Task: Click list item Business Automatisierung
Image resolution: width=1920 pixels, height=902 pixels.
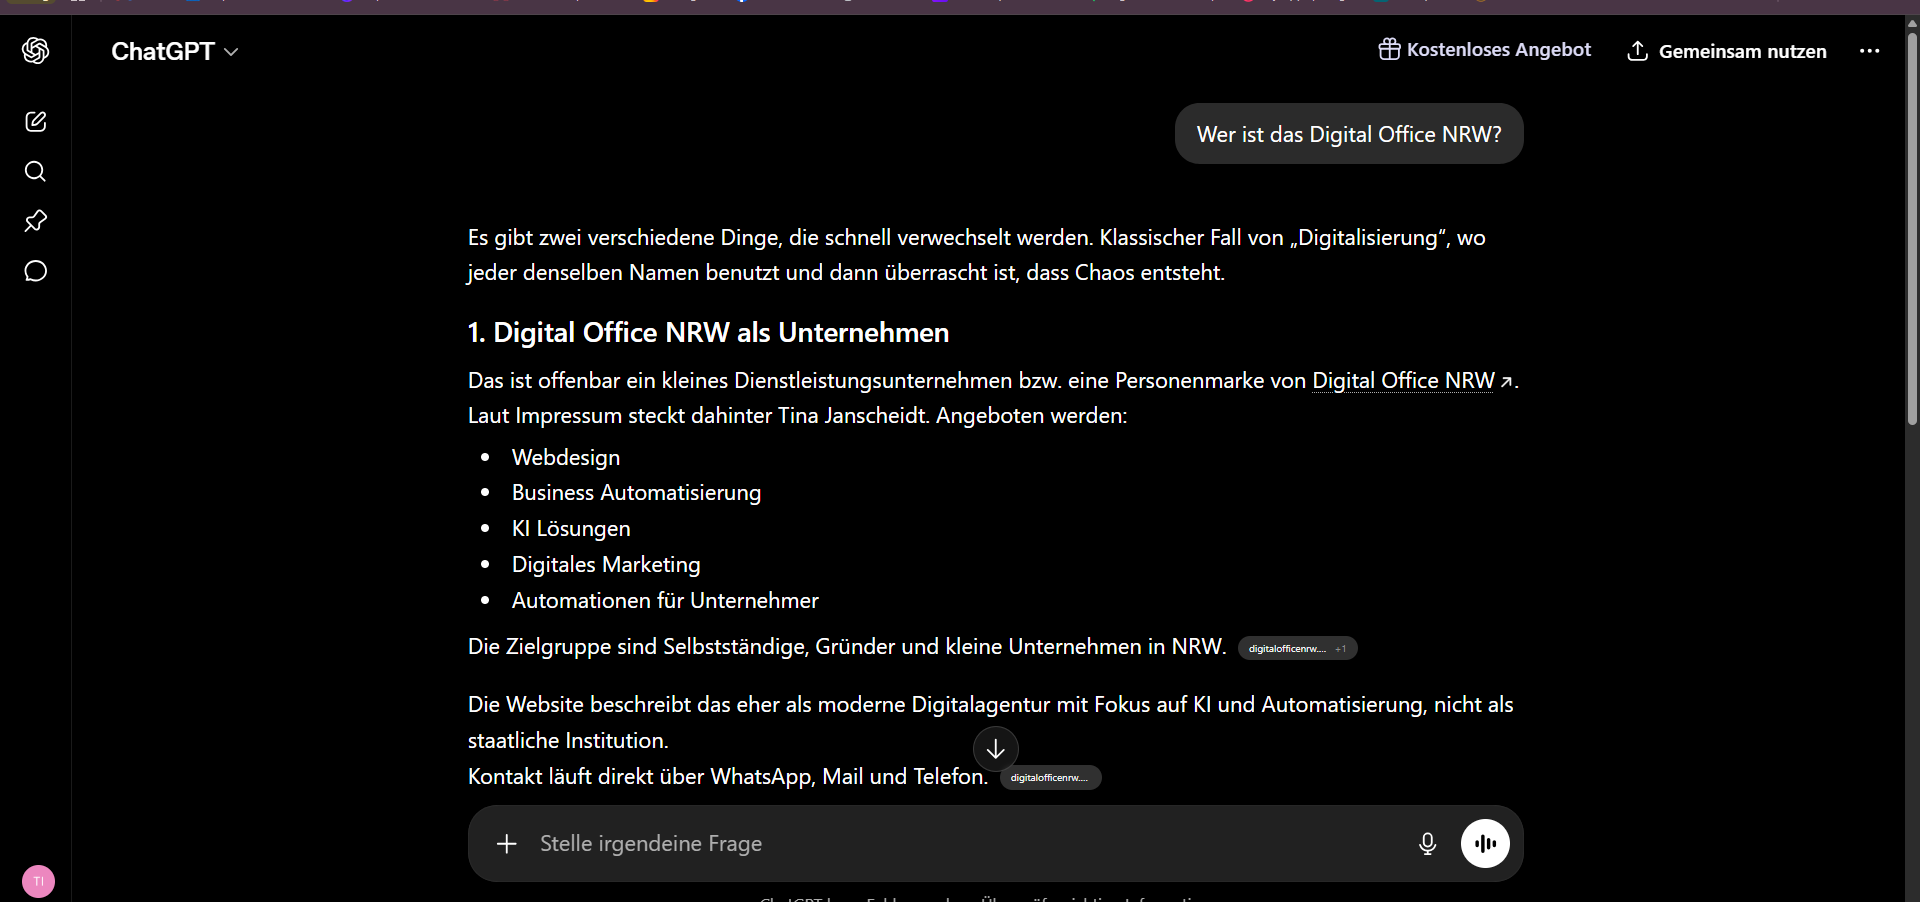Action: tap(636, 493)
